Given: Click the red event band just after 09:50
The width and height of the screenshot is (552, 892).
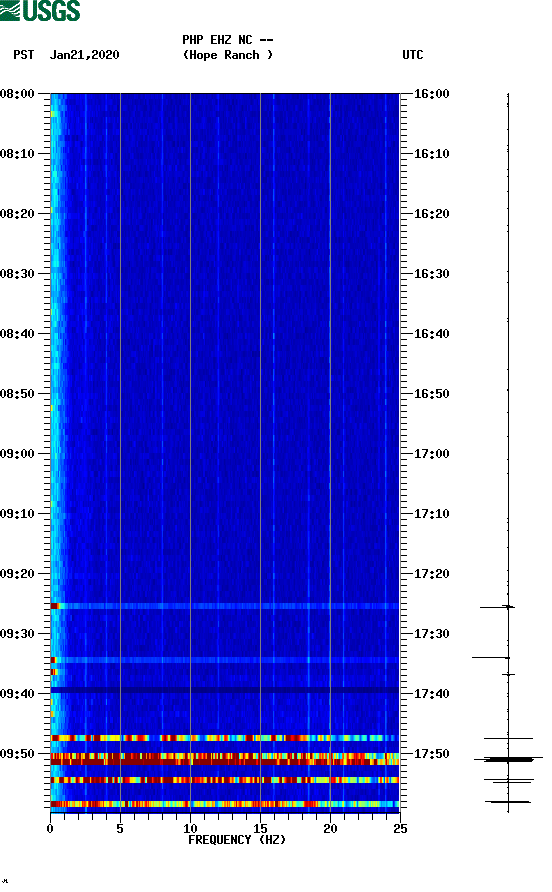Looking at the screenshot, I should 225,759.
